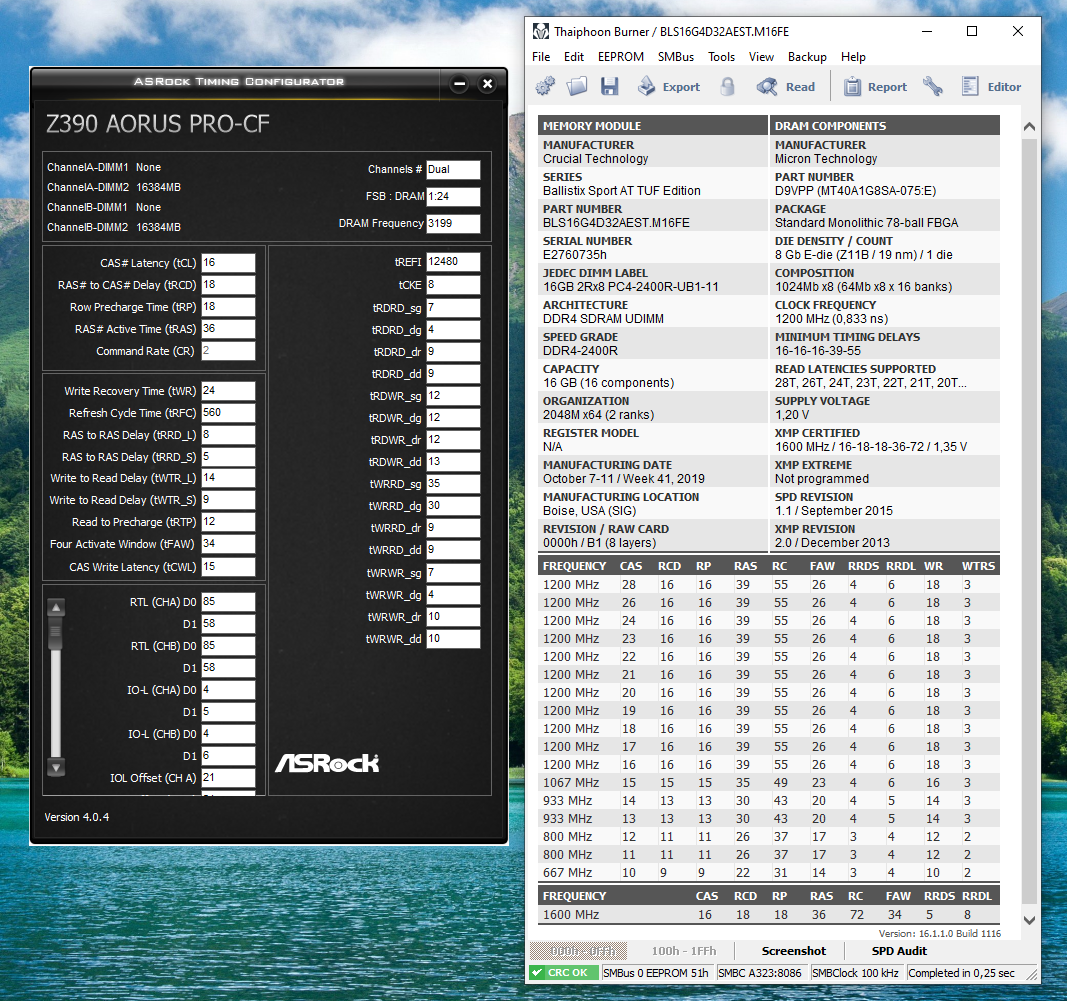Click the gears settings icon in toolbar
Screen dimensions: 1067x1001
tap(546, 87)
